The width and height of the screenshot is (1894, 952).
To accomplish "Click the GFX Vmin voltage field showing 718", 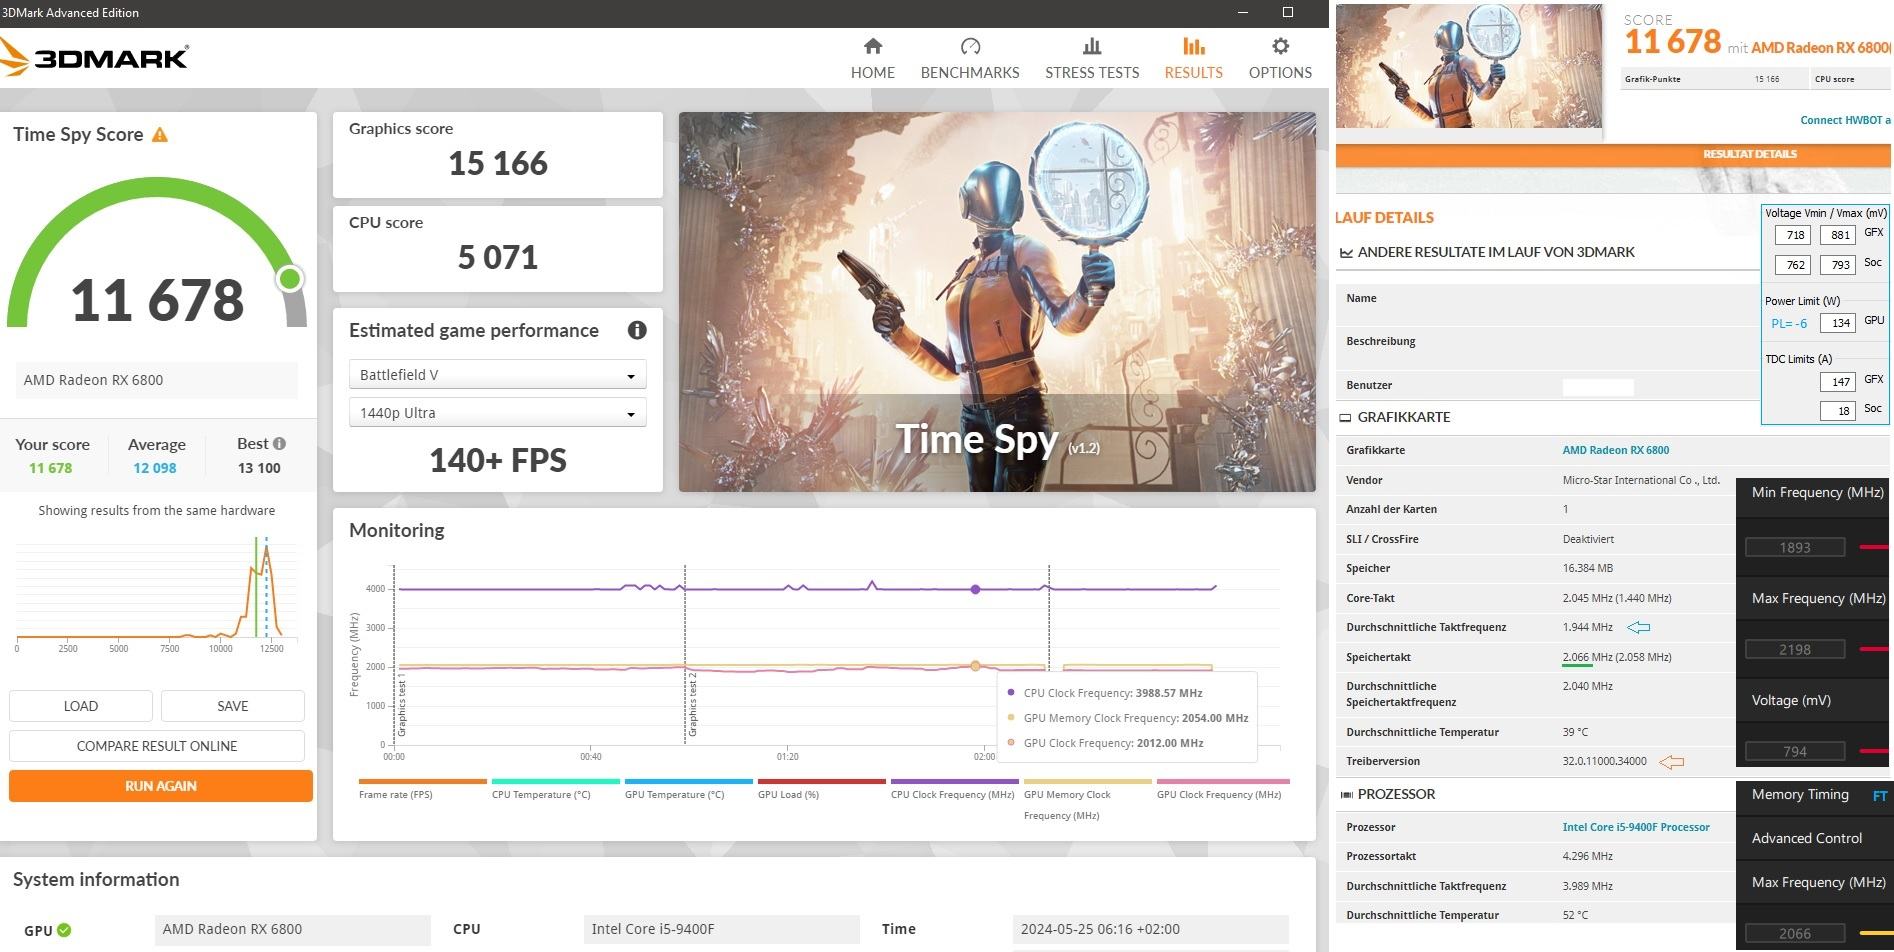I will [x=1792, y=235].
